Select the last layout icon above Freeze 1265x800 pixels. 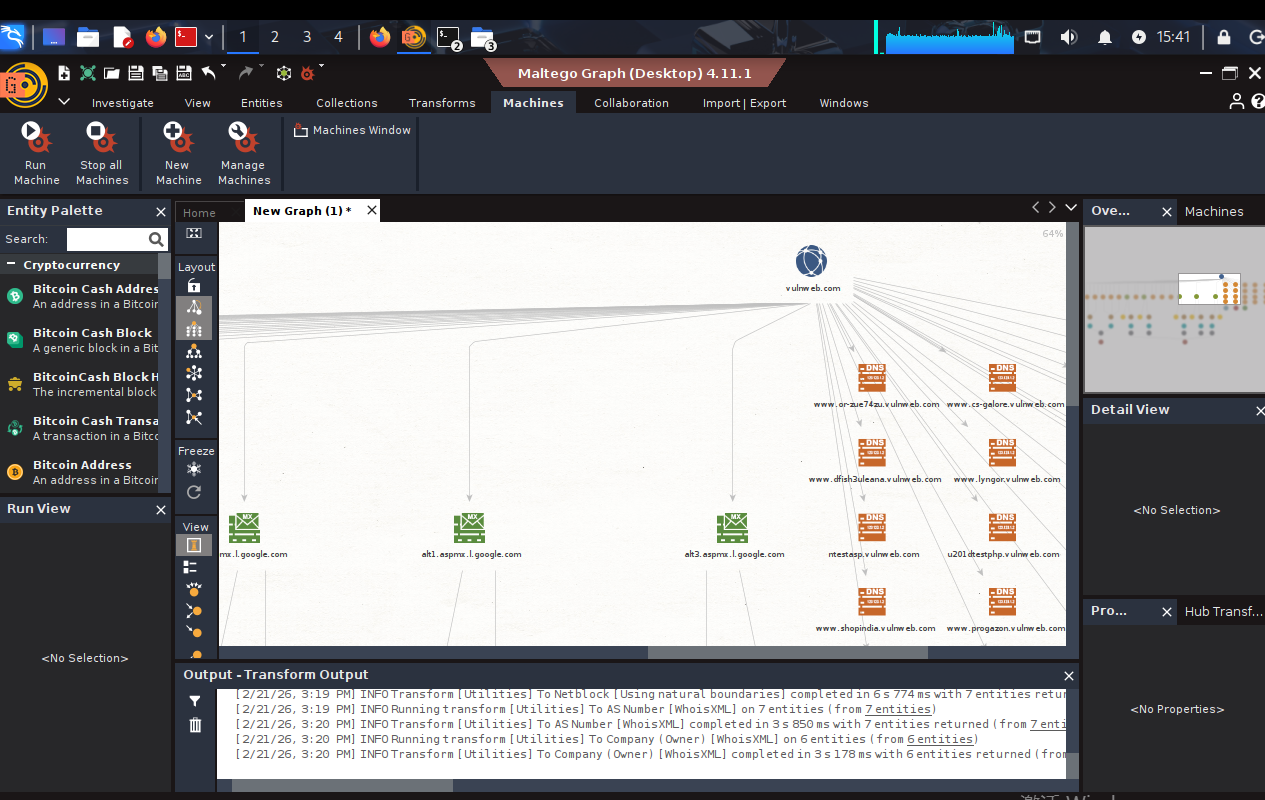194,418
